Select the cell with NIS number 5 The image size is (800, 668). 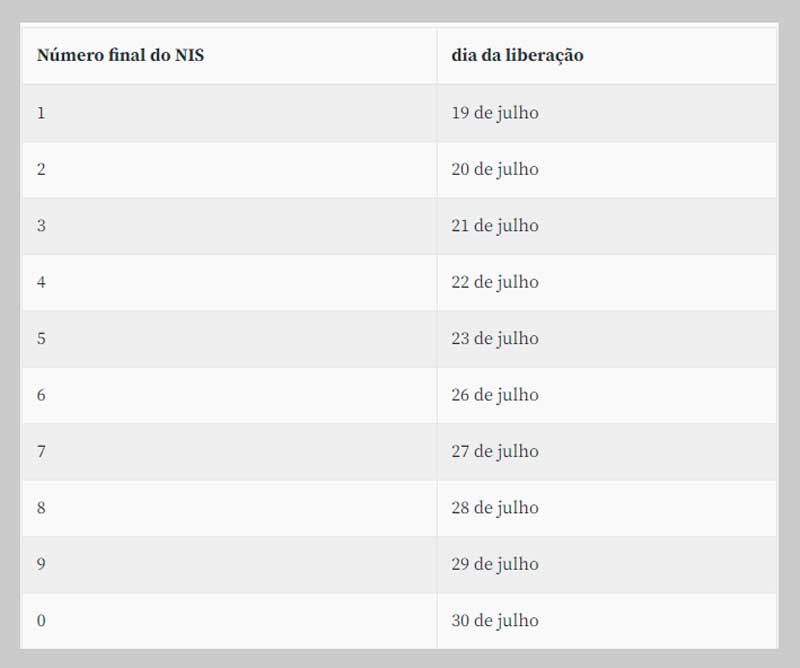(41, 338)
